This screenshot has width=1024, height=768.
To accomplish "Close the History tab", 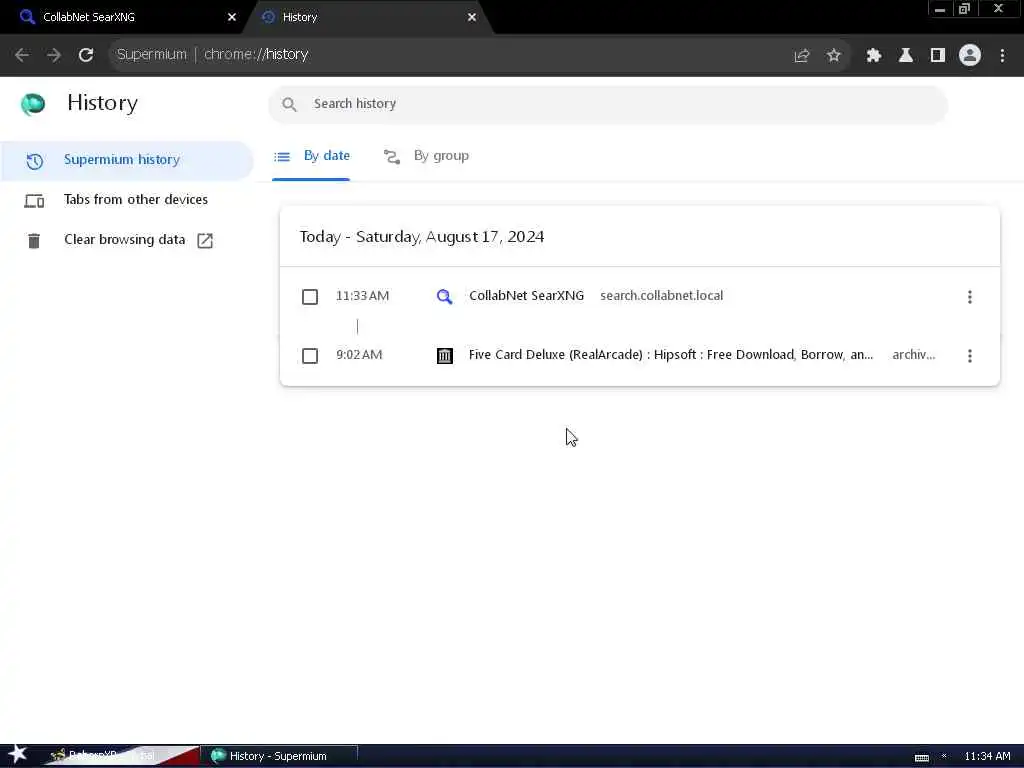I will [472, 17].
